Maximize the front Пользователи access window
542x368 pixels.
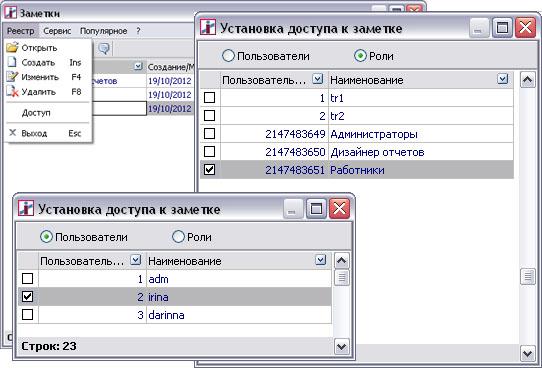(x=316, y=208)
